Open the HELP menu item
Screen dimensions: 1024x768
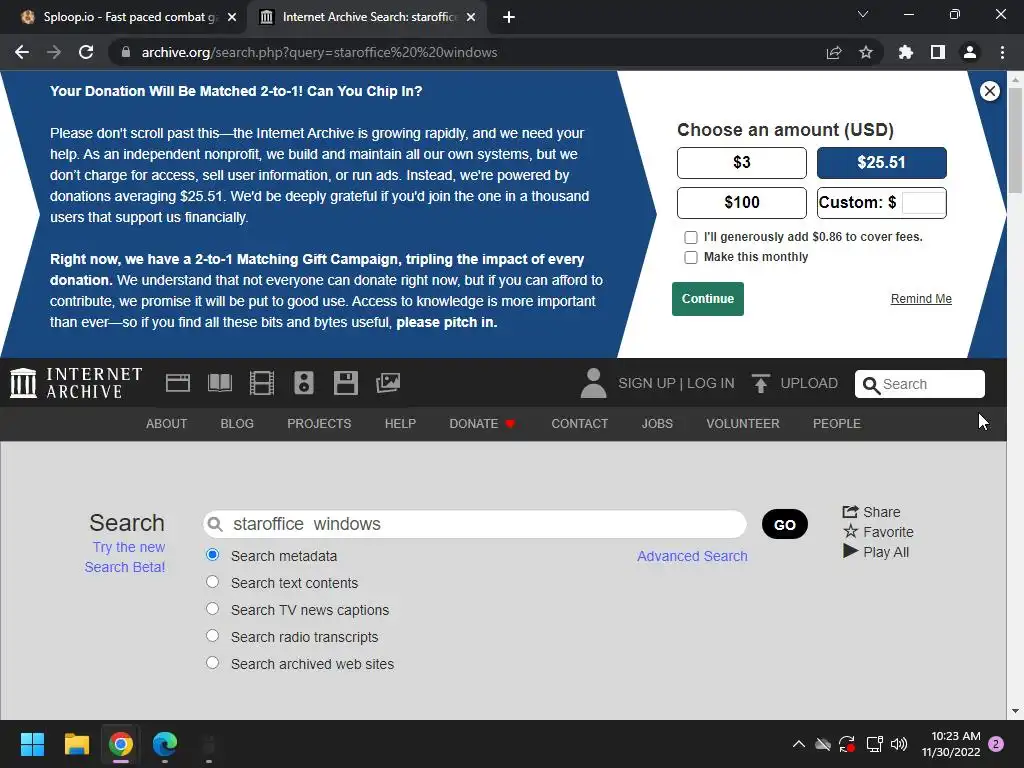(400, 424)
